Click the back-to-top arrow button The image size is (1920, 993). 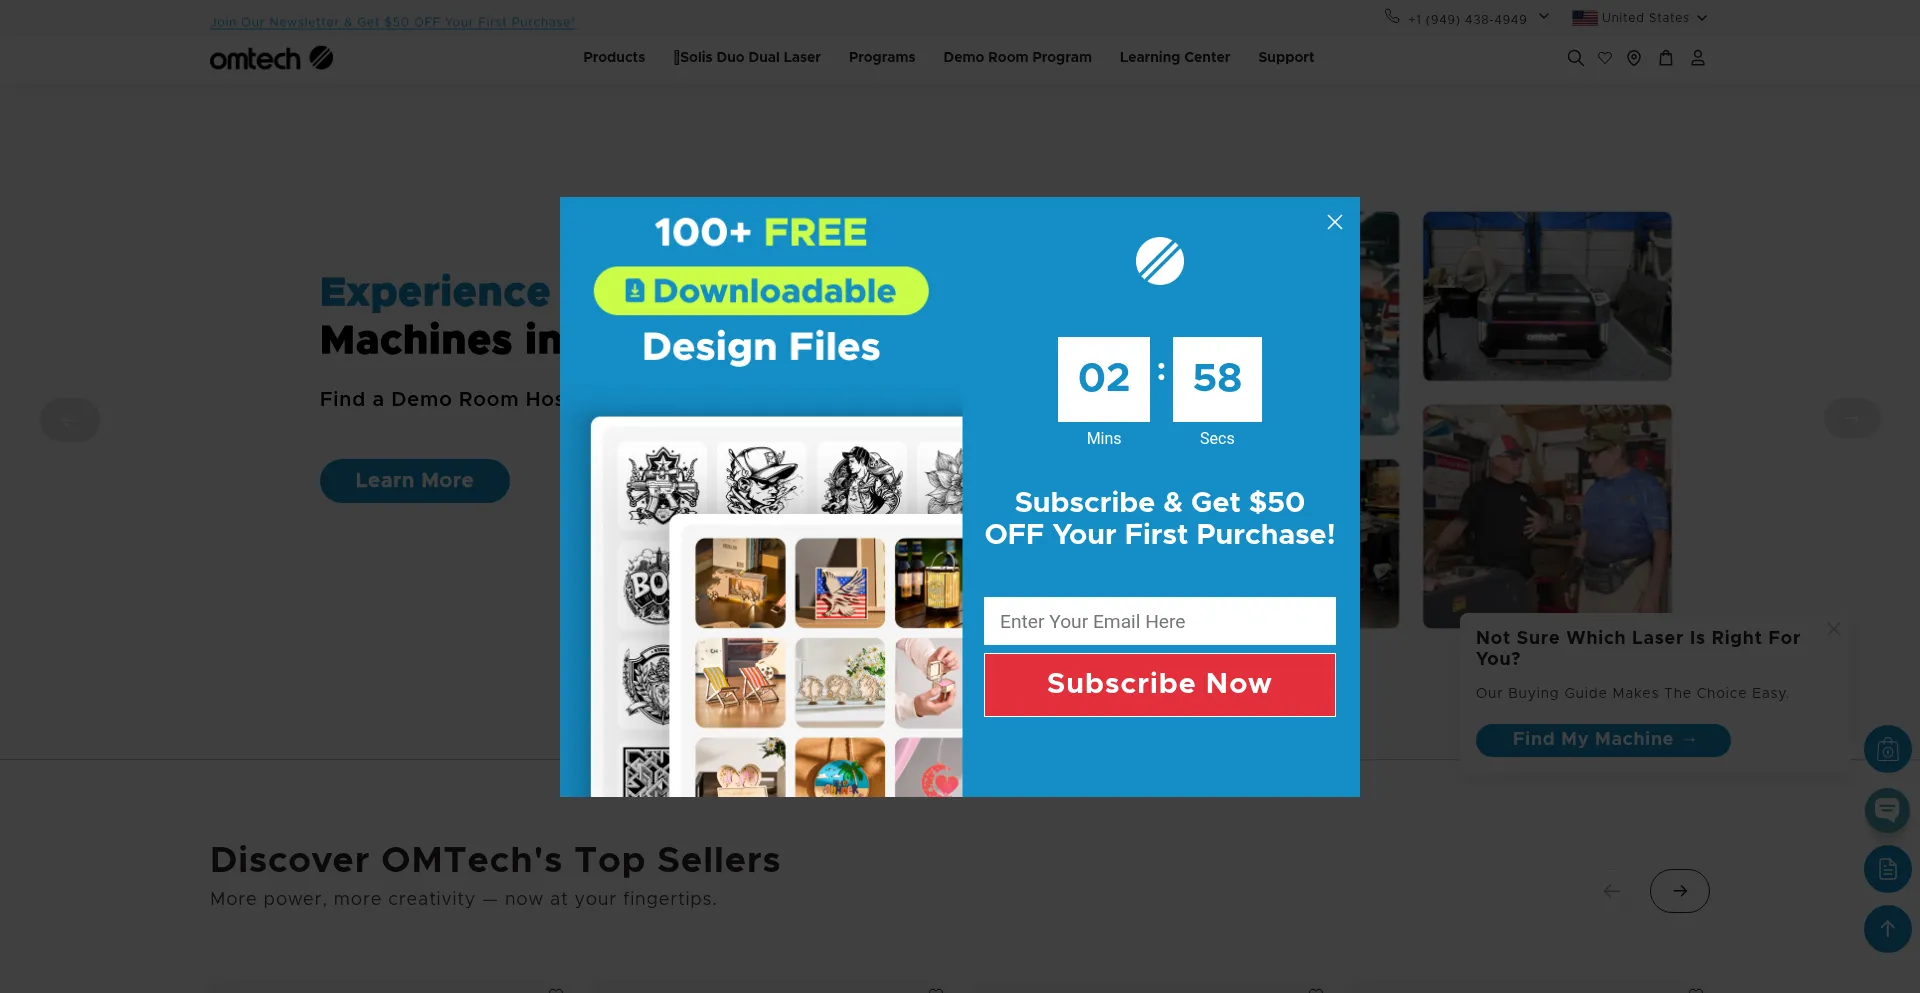tap(1887, 929)
